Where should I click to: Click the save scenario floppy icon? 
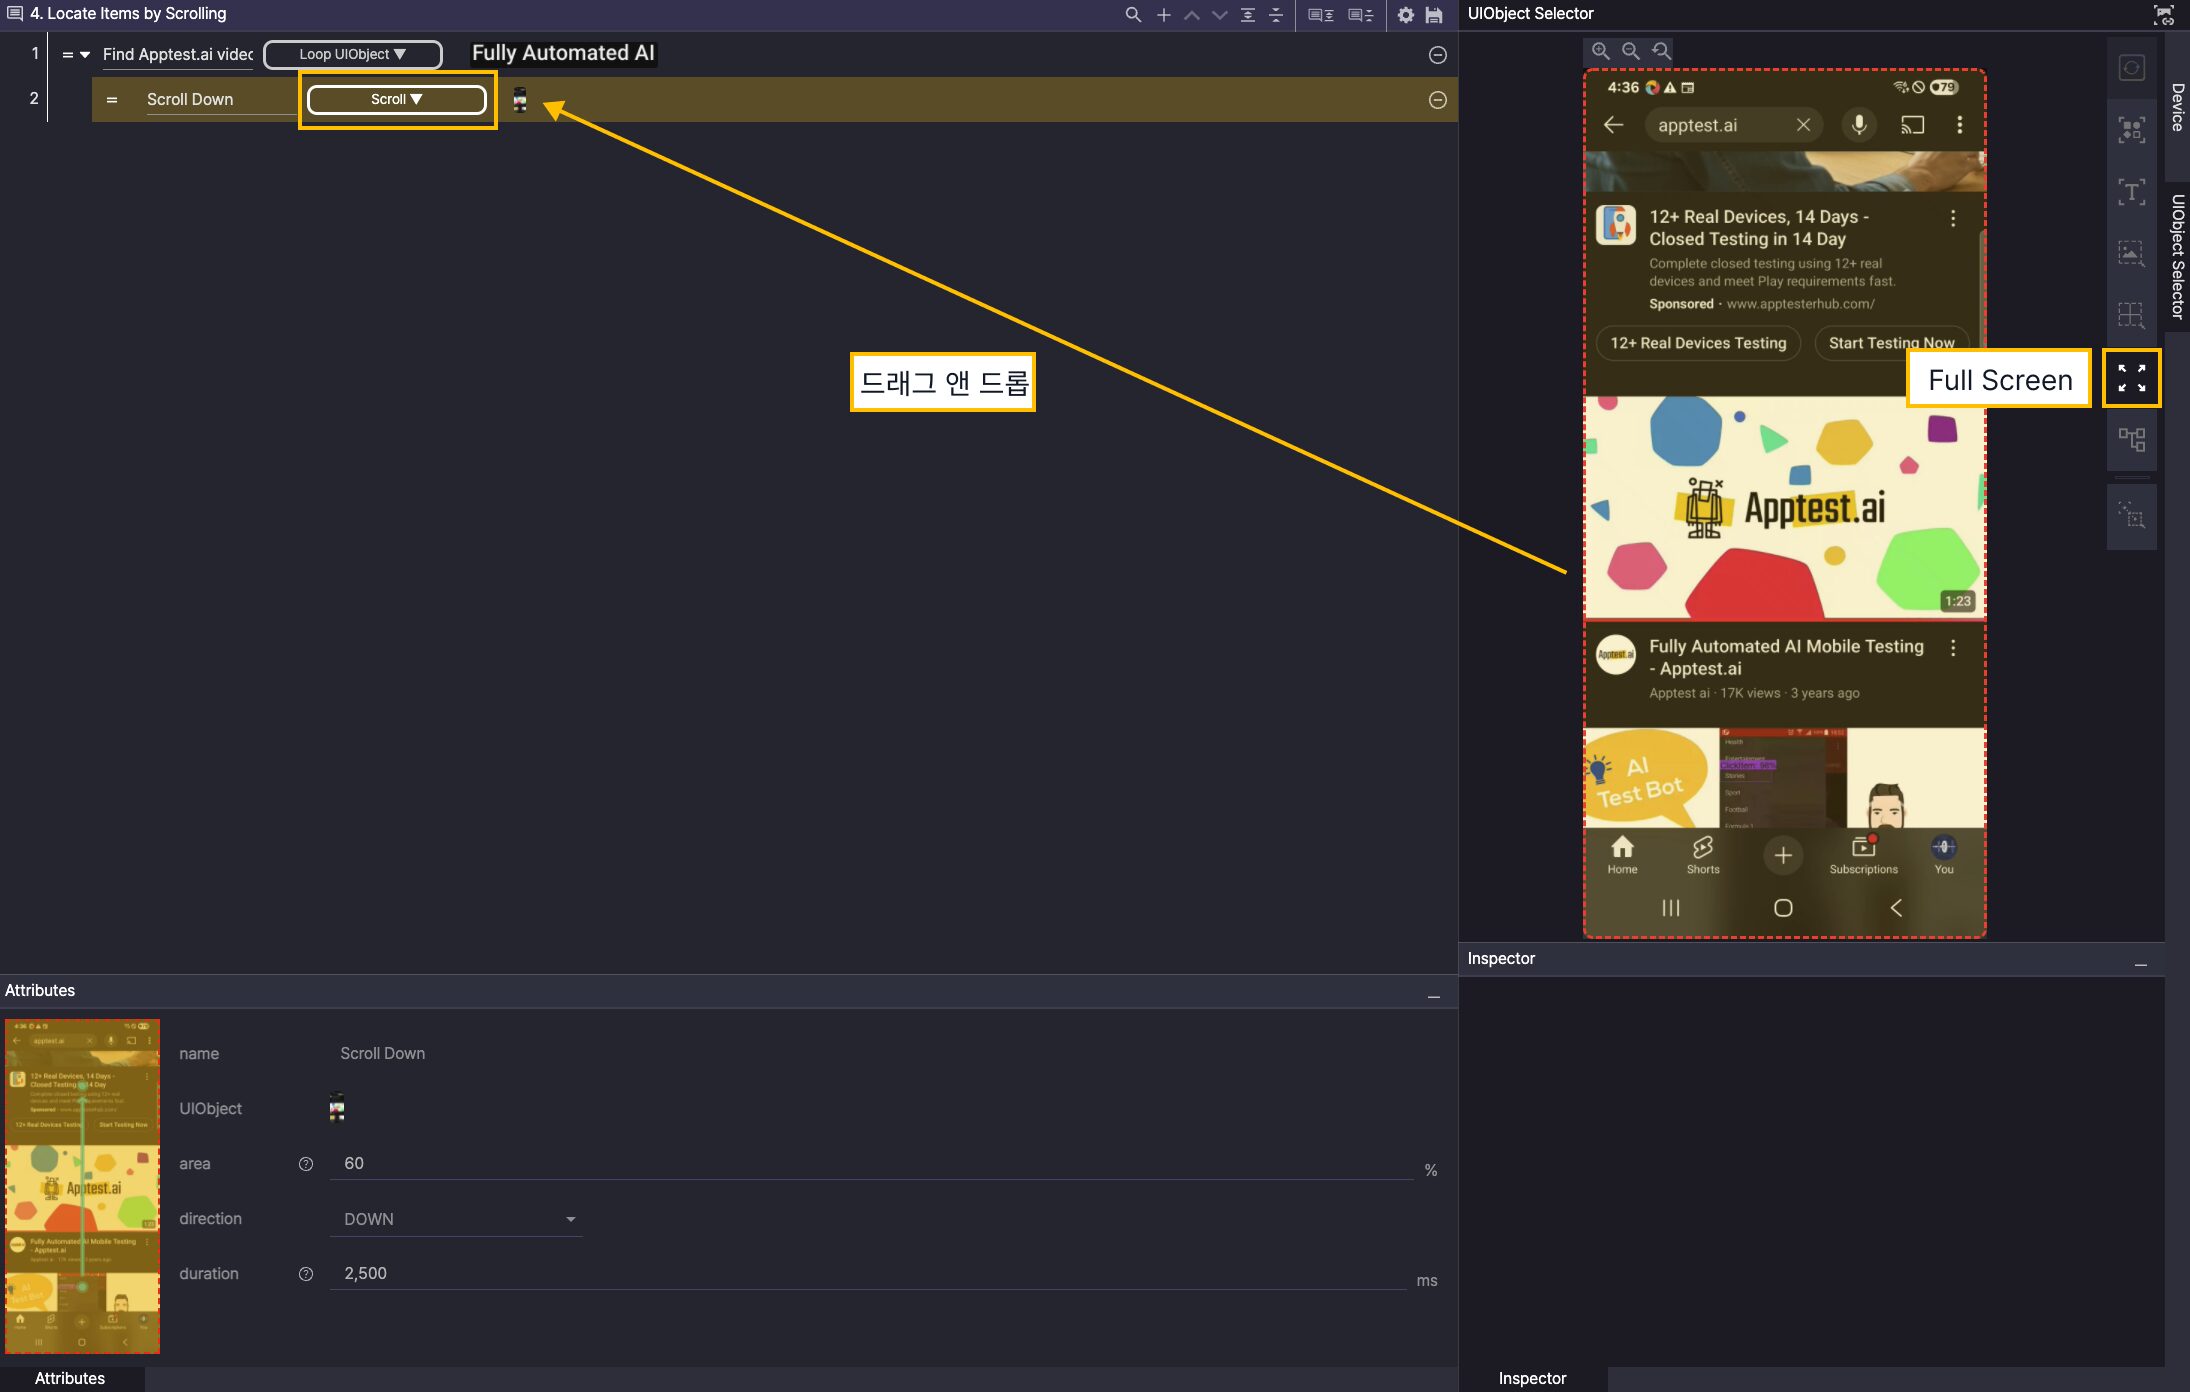coord(1434,15)
